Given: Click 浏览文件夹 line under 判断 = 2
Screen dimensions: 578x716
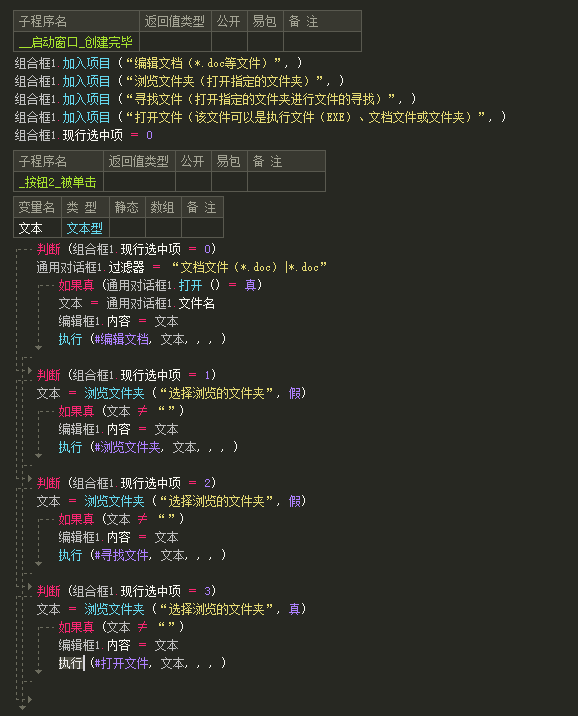Looking at the screenshot, I should (x=171, y=501).
